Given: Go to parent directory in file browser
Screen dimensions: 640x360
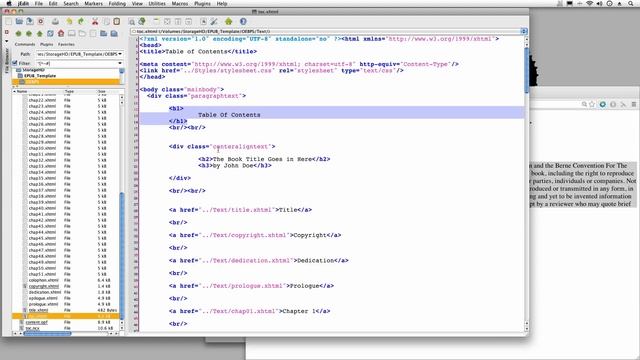Looking at the screenshot, I should (x=40, y=33).
